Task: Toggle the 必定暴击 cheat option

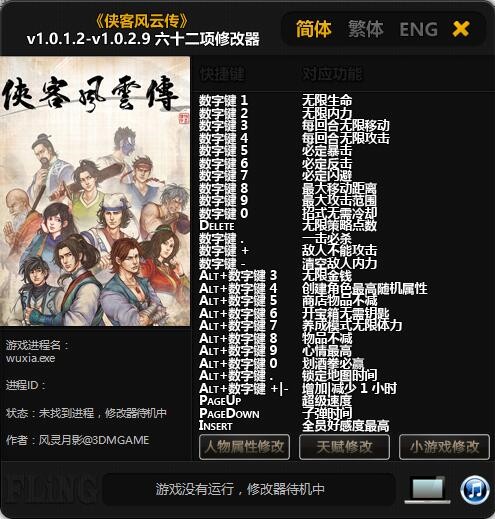Action: click(327, 151)
